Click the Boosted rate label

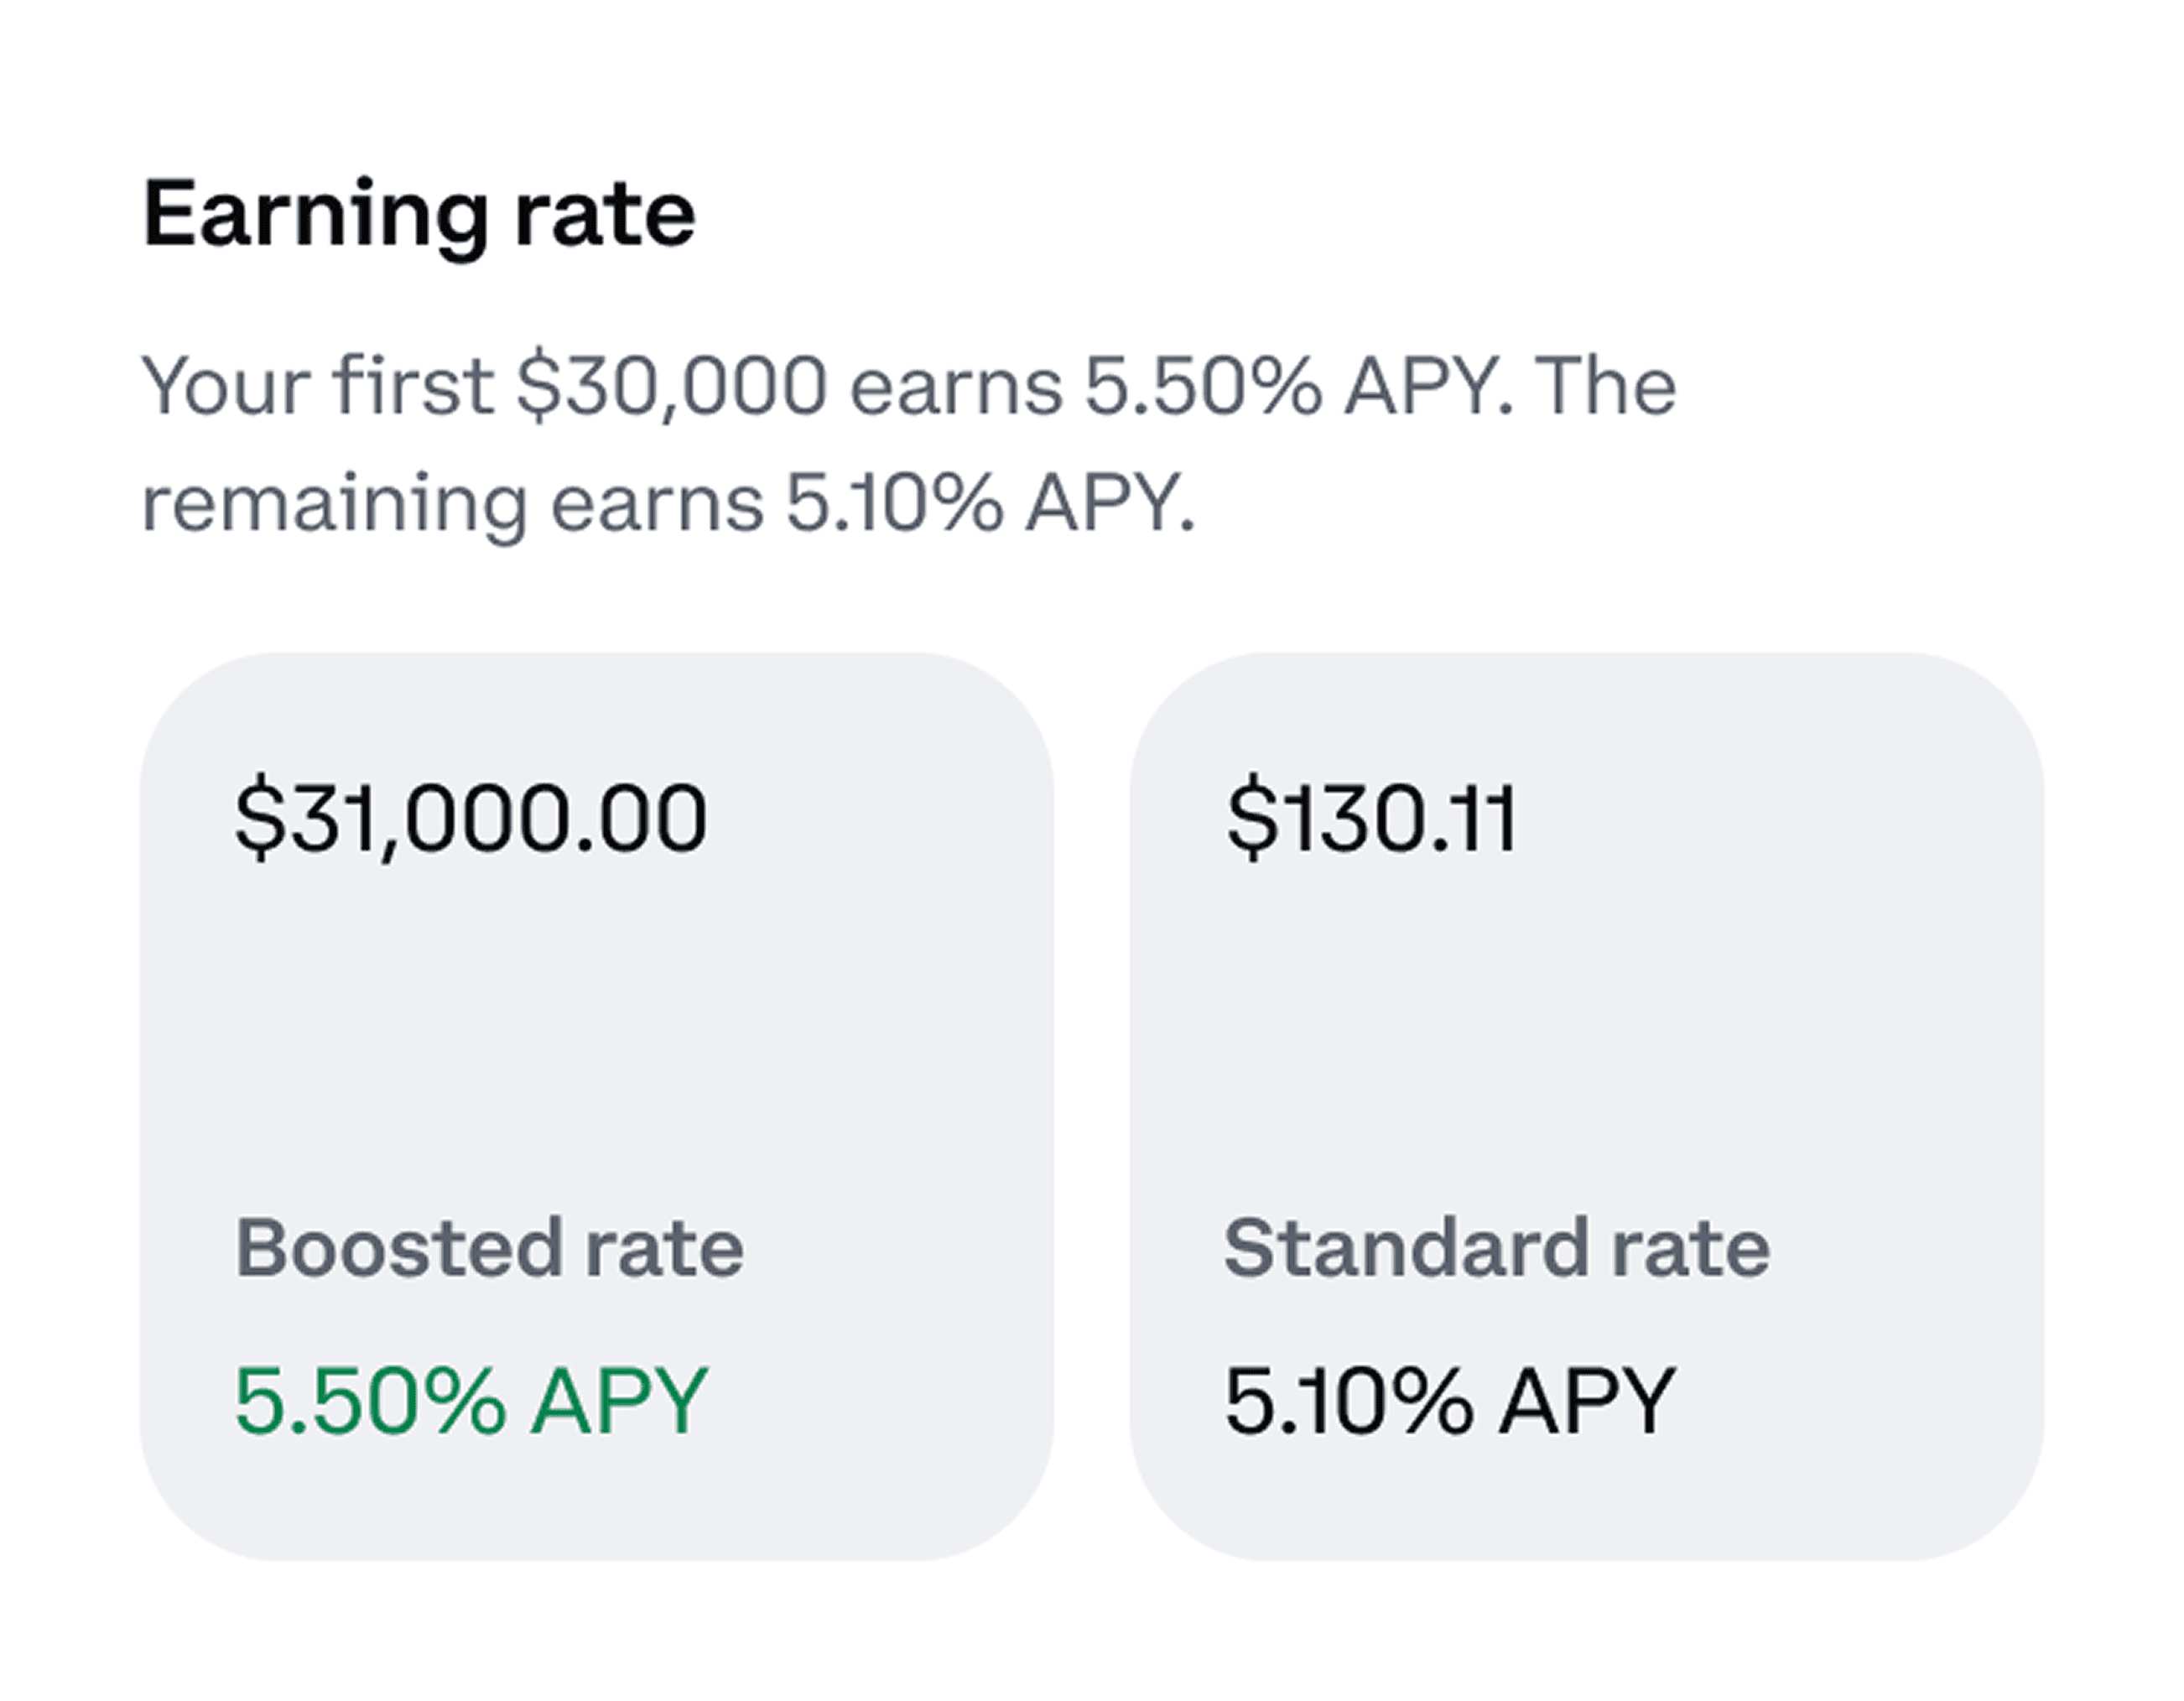pyautogui.click(x=489, y=1248)
